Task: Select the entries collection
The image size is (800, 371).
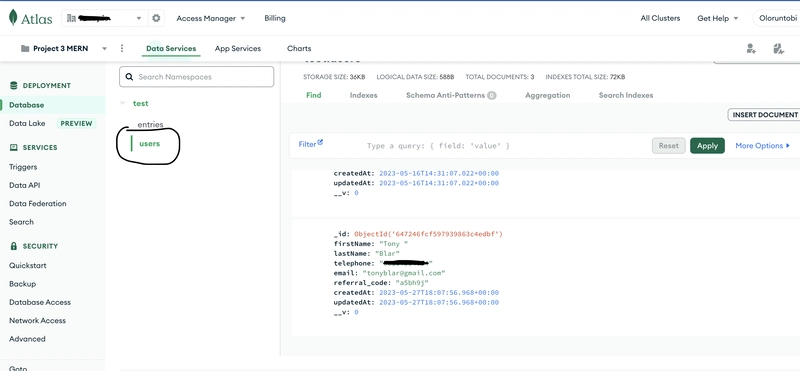Action: (x=150, y=125)
